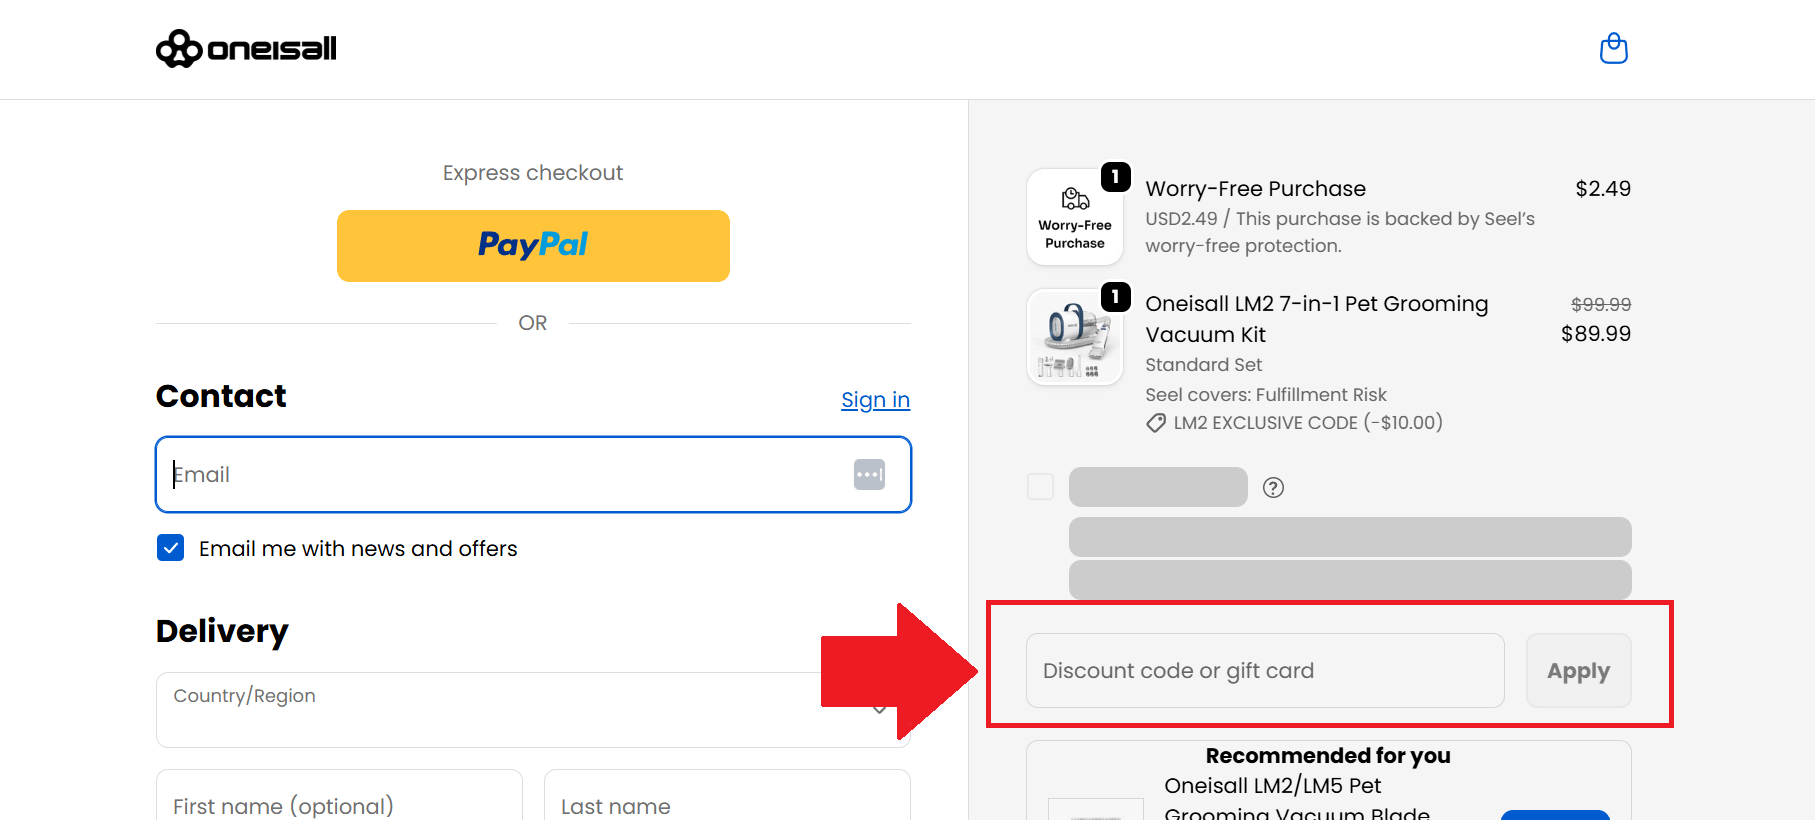Uncheck Email me with news and offers
Screen dimensions: 1815x820
pyautogui.click(x=170, y=548)
